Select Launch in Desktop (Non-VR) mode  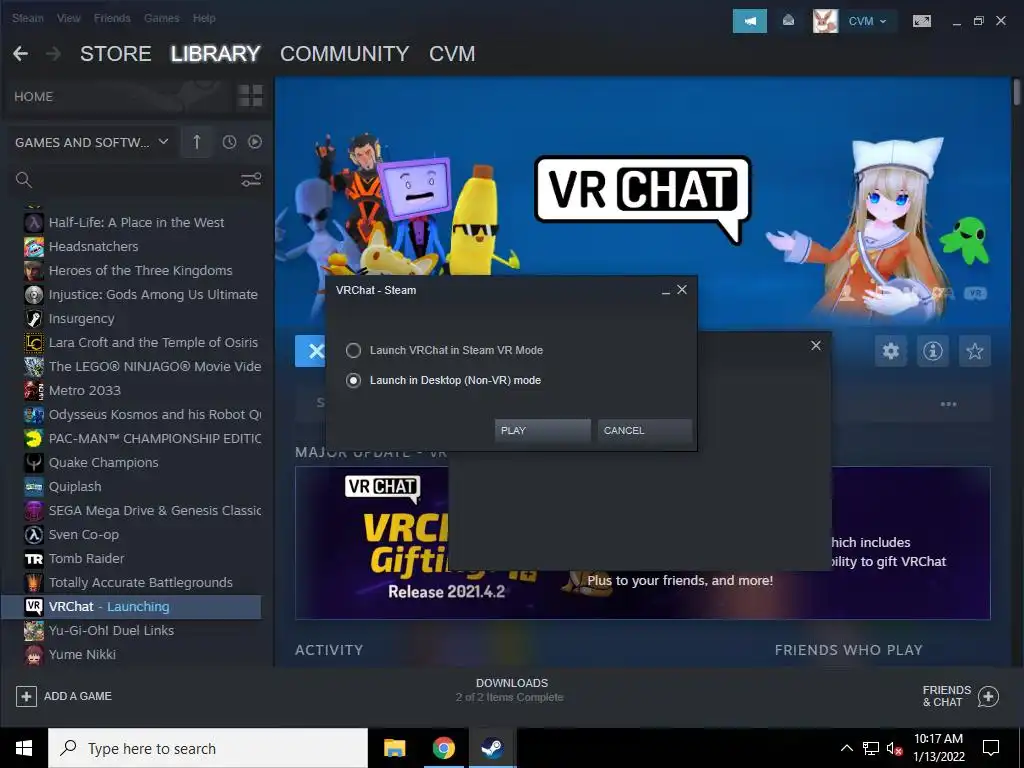click(443, 380)
